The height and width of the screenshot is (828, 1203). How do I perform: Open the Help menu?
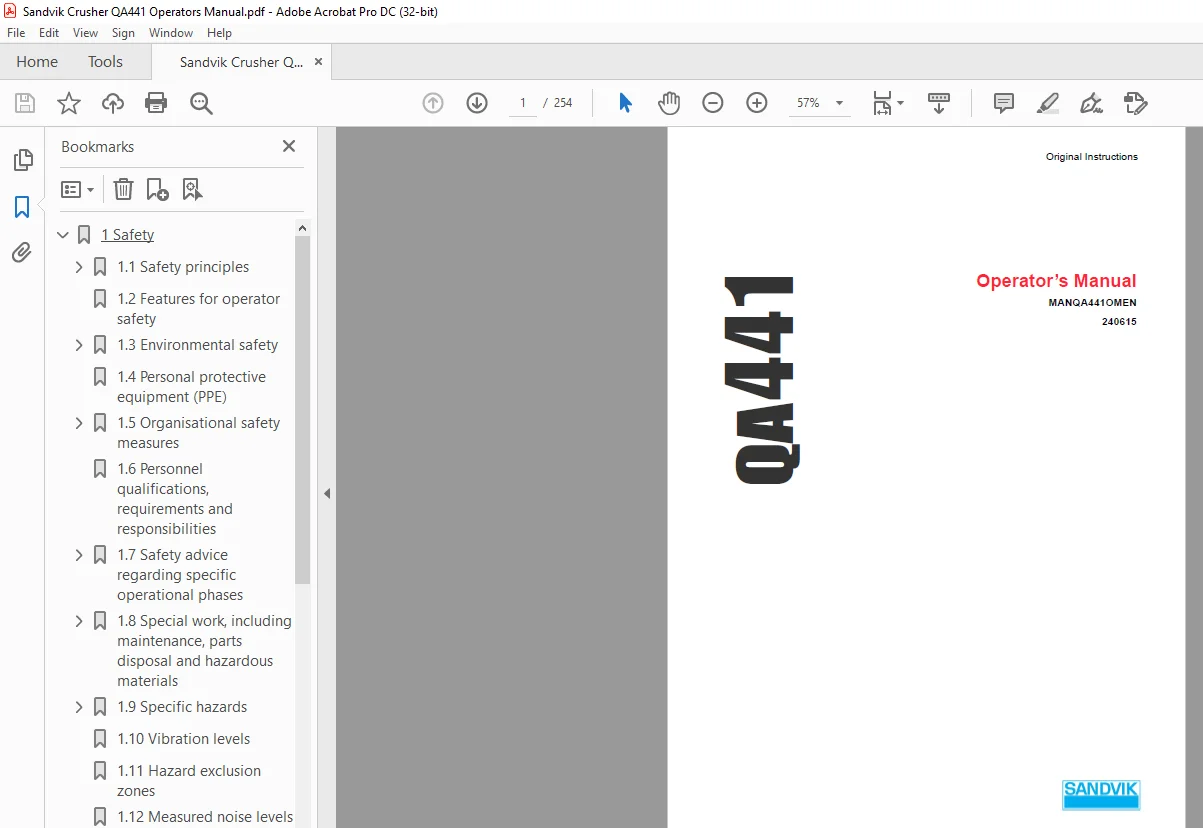pos(219,33)
